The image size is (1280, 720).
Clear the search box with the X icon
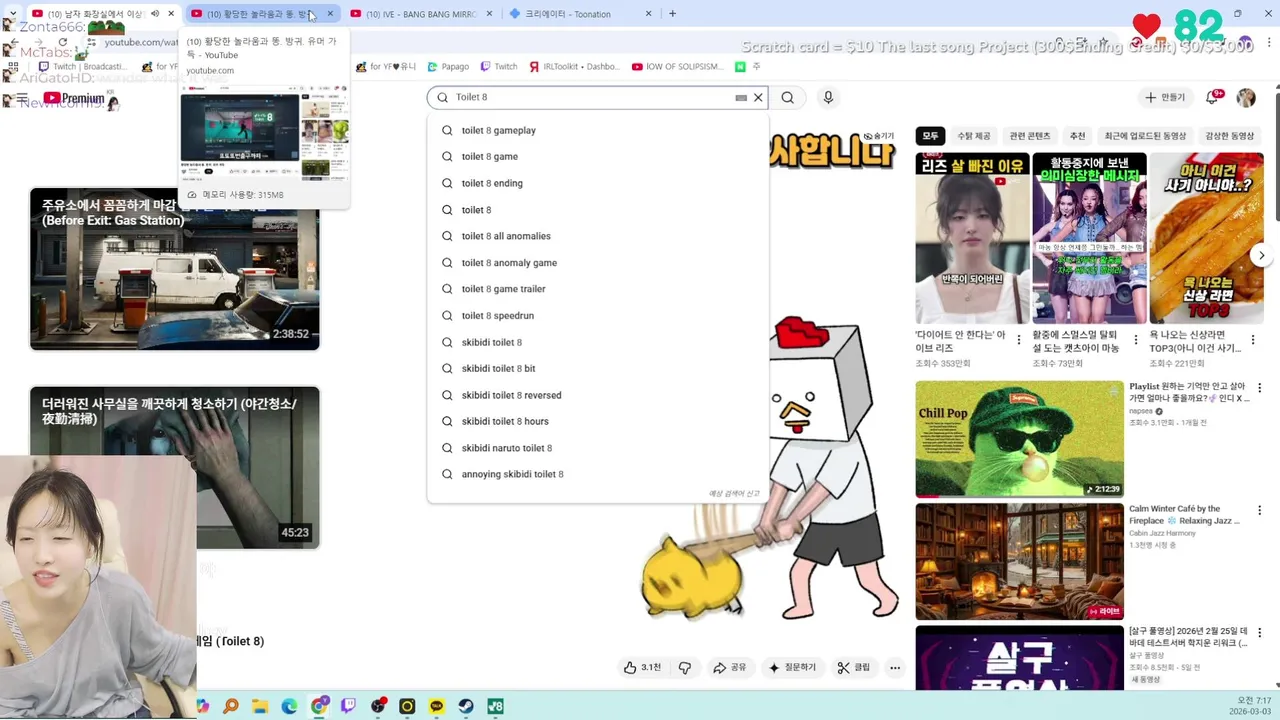tap(758, 97)
